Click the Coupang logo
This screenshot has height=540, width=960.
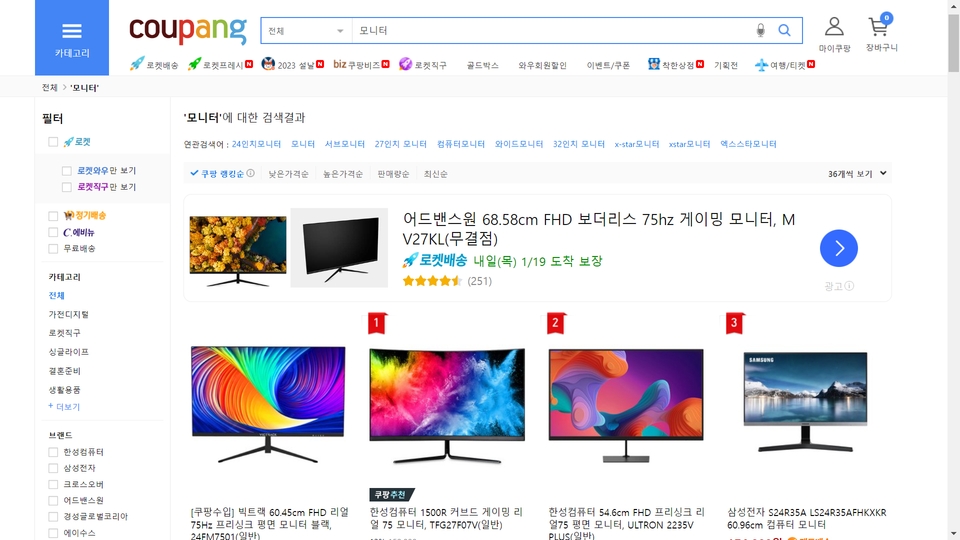pyautogui.click(x=188, y=29)
